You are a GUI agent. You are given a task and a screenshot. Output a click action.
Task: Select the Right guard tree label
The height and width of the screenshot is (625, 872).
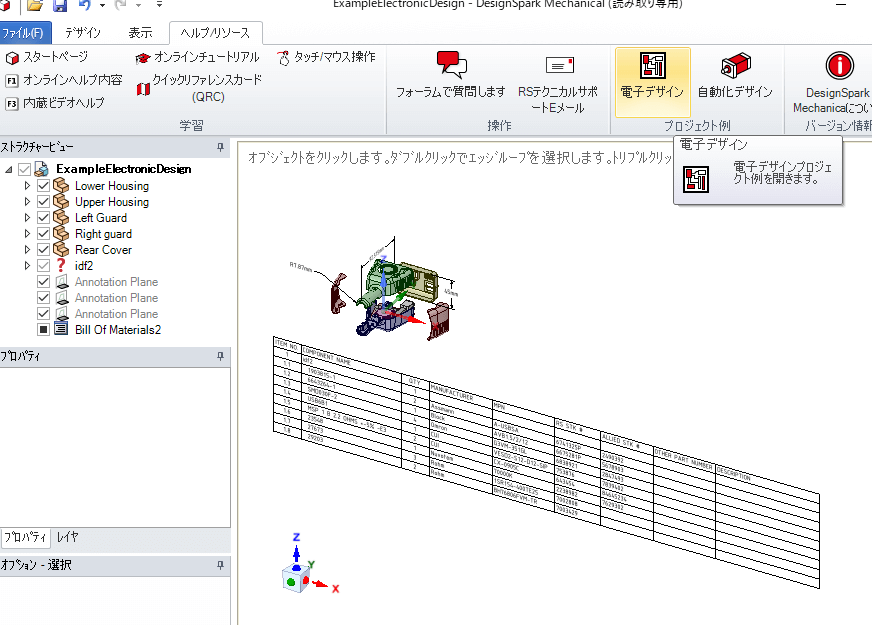pos(103,234)
